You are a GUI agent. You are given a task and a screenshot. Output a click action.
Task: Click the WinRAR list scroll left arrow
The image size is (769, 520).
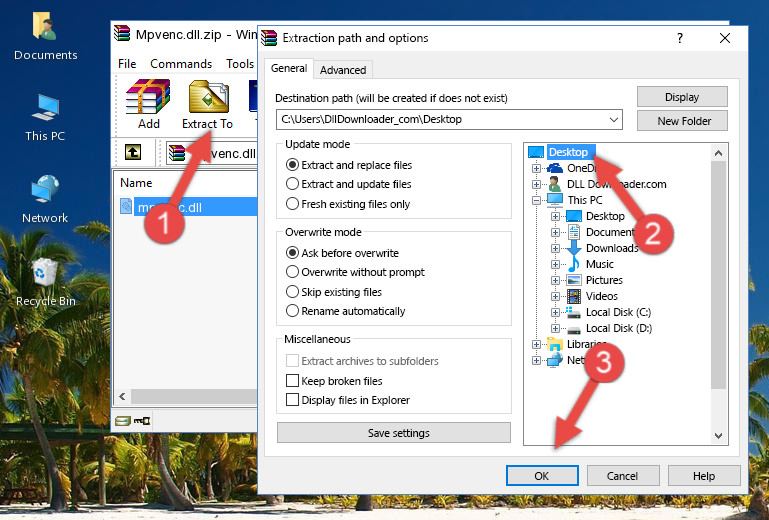click(123, 396)
